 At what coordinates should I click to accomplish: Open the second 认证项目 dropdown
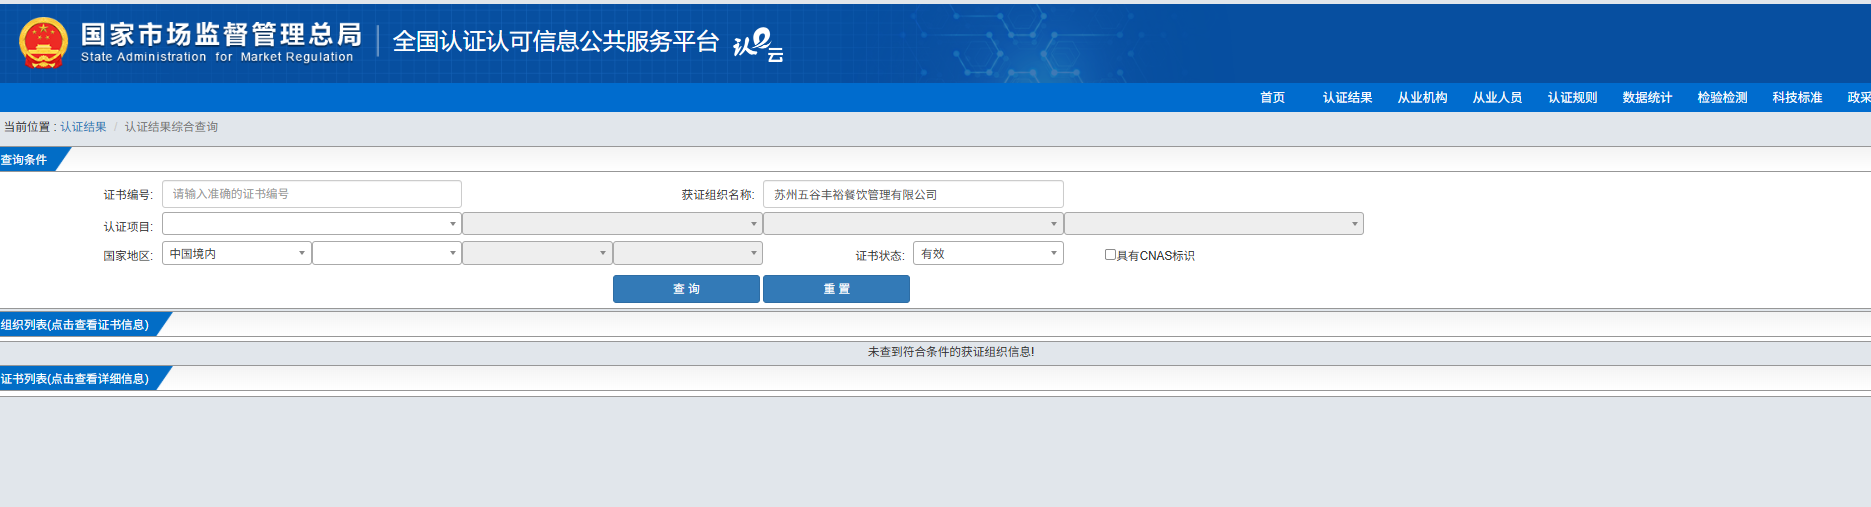[x=612, y=224]
